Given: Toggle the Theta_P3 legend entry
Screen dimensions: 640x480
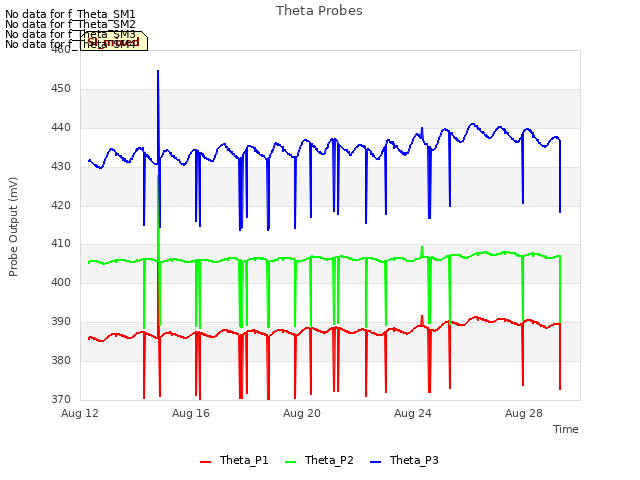Looking at the screenshot, I should (404, 460).
